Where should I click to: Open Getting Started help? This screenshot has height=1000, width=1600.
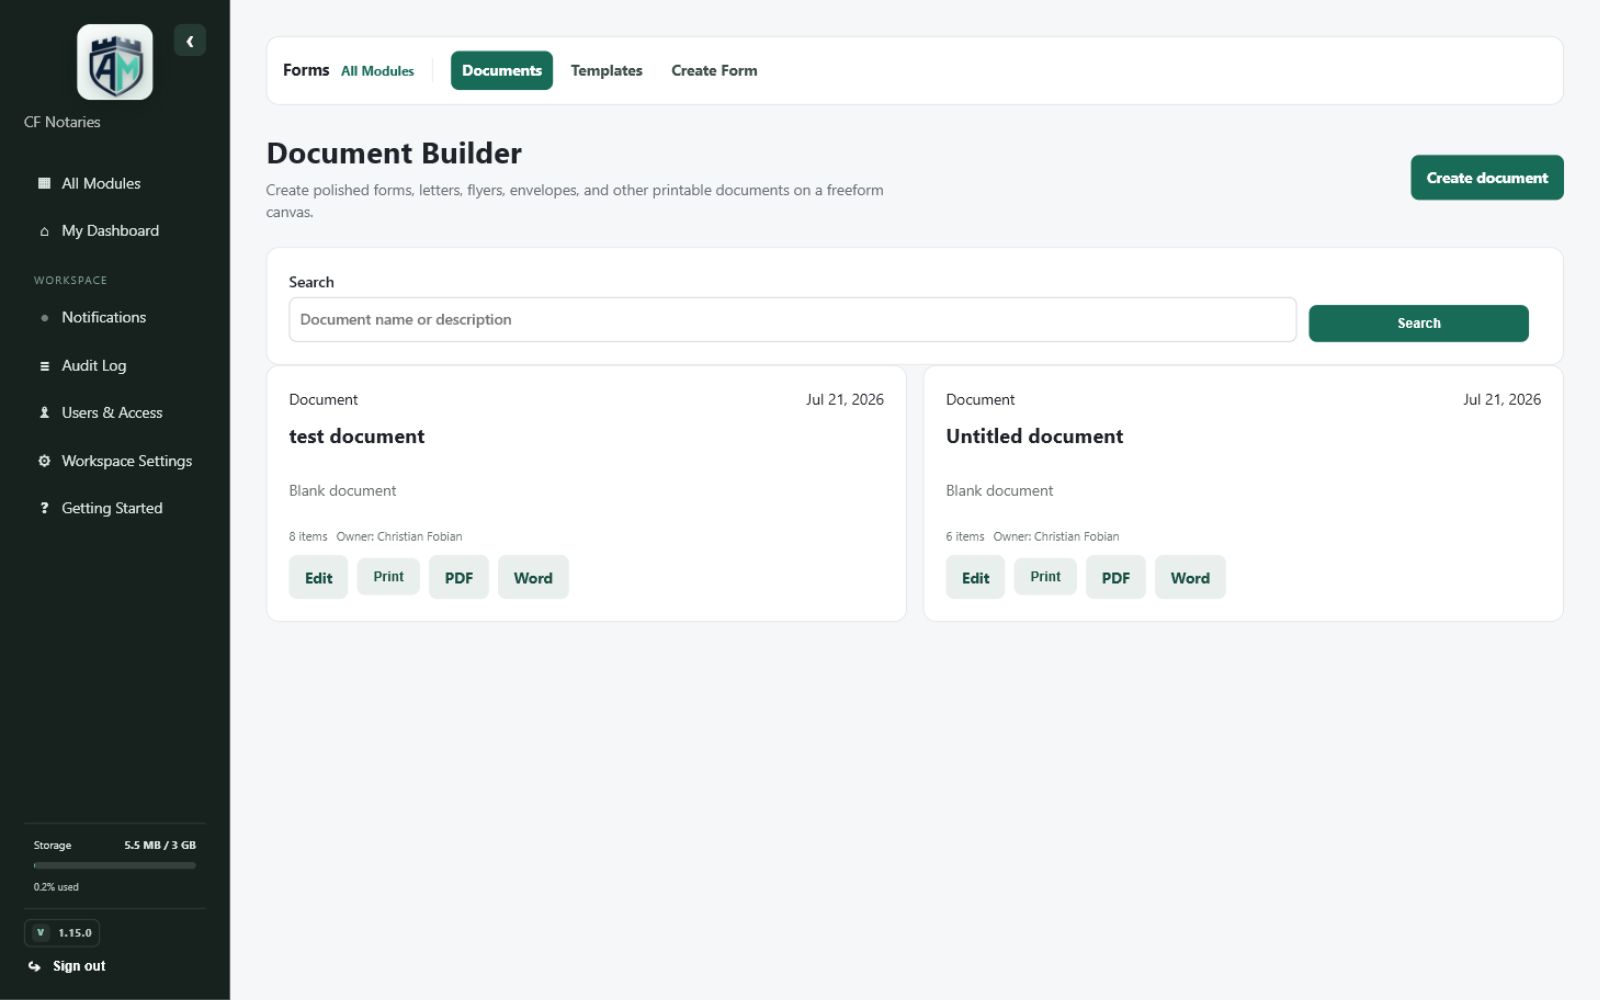coord(114,508)
